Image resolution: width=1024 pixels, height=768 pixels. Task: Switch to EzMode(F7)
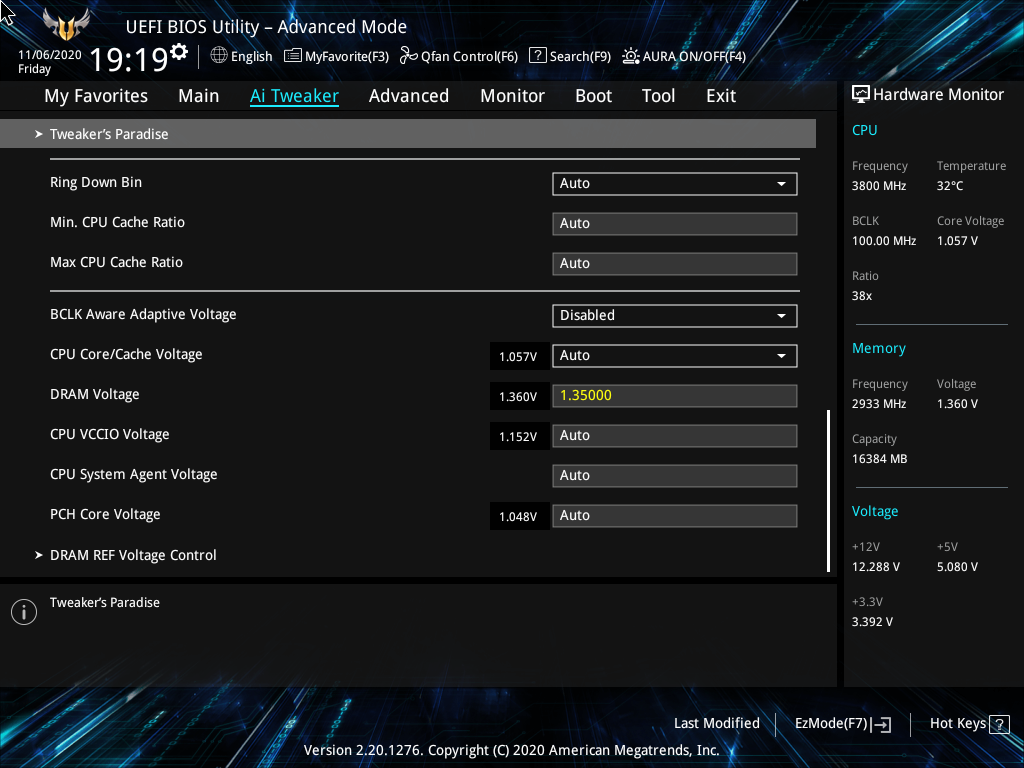(x=842, y=724)
